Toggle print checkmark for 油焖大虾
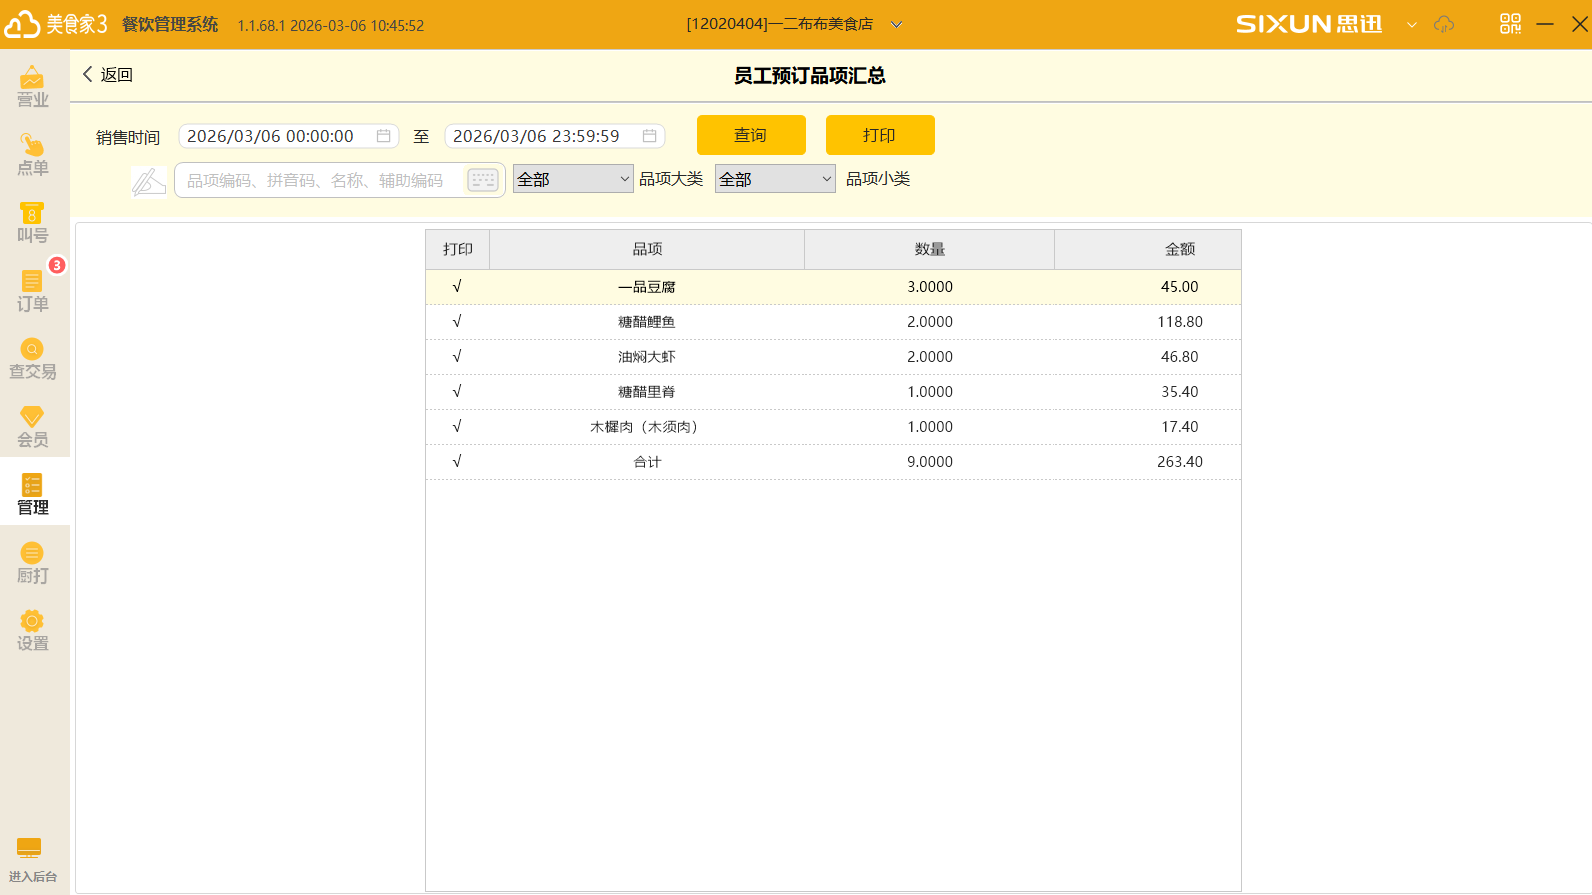 [457, 357]
